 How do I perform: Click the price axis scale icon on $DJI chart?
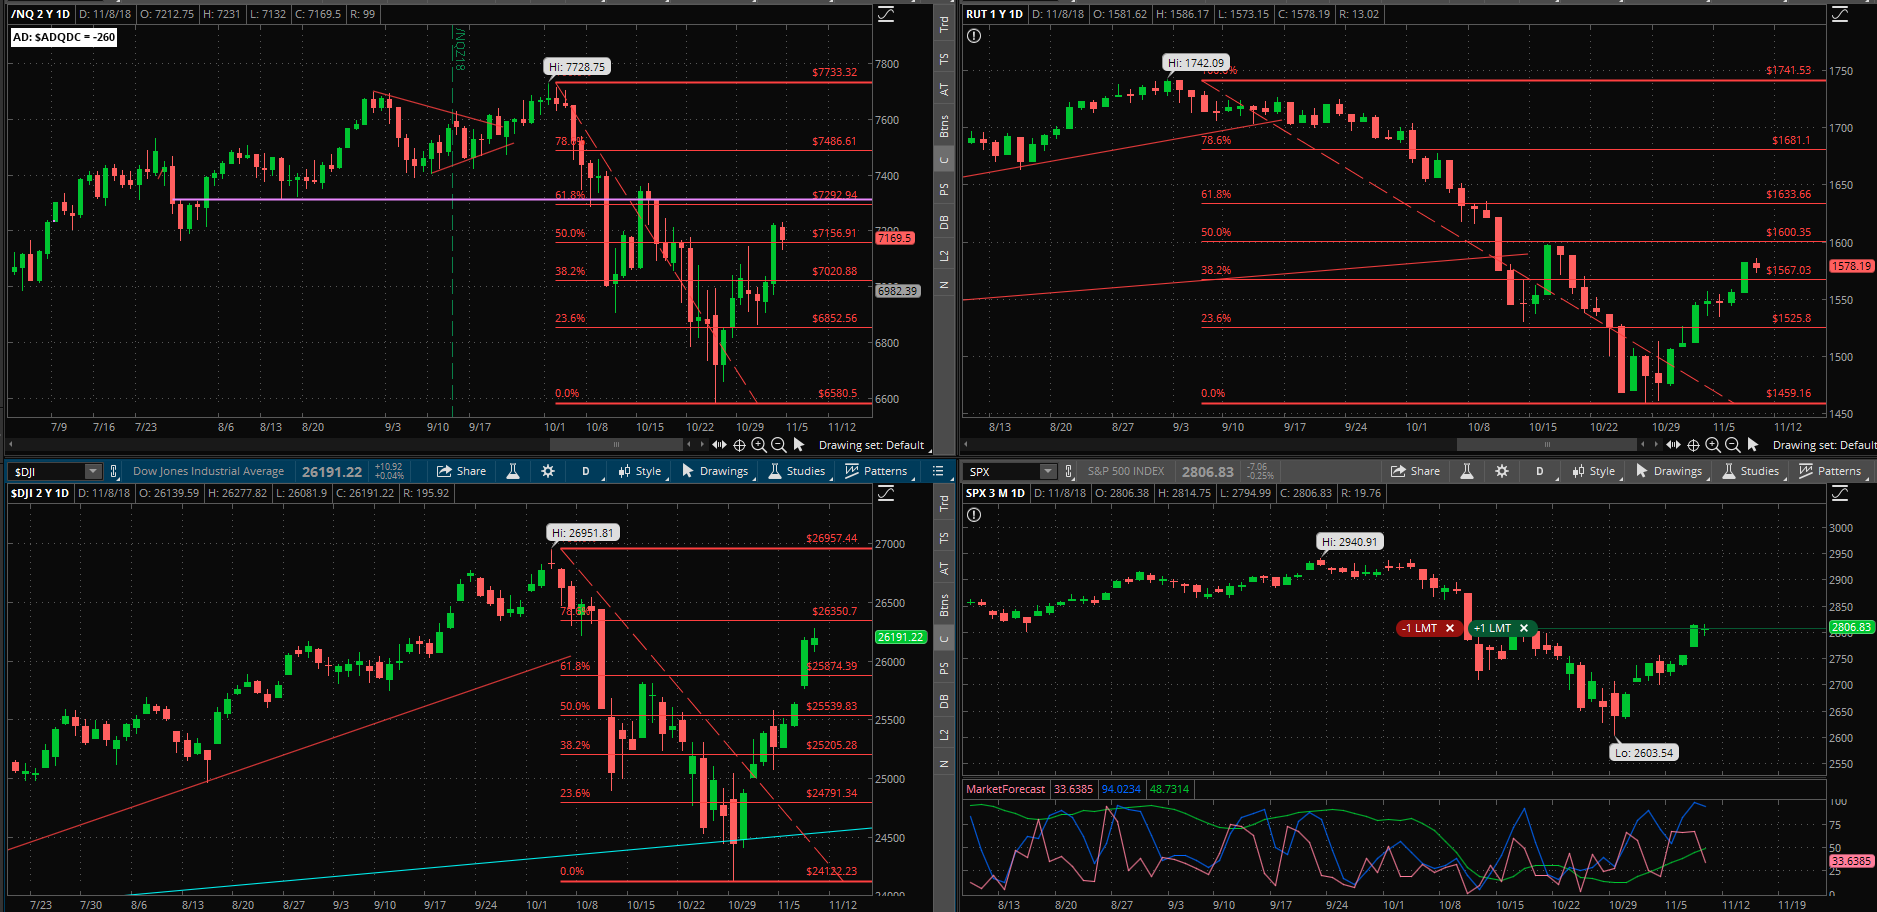886,493
